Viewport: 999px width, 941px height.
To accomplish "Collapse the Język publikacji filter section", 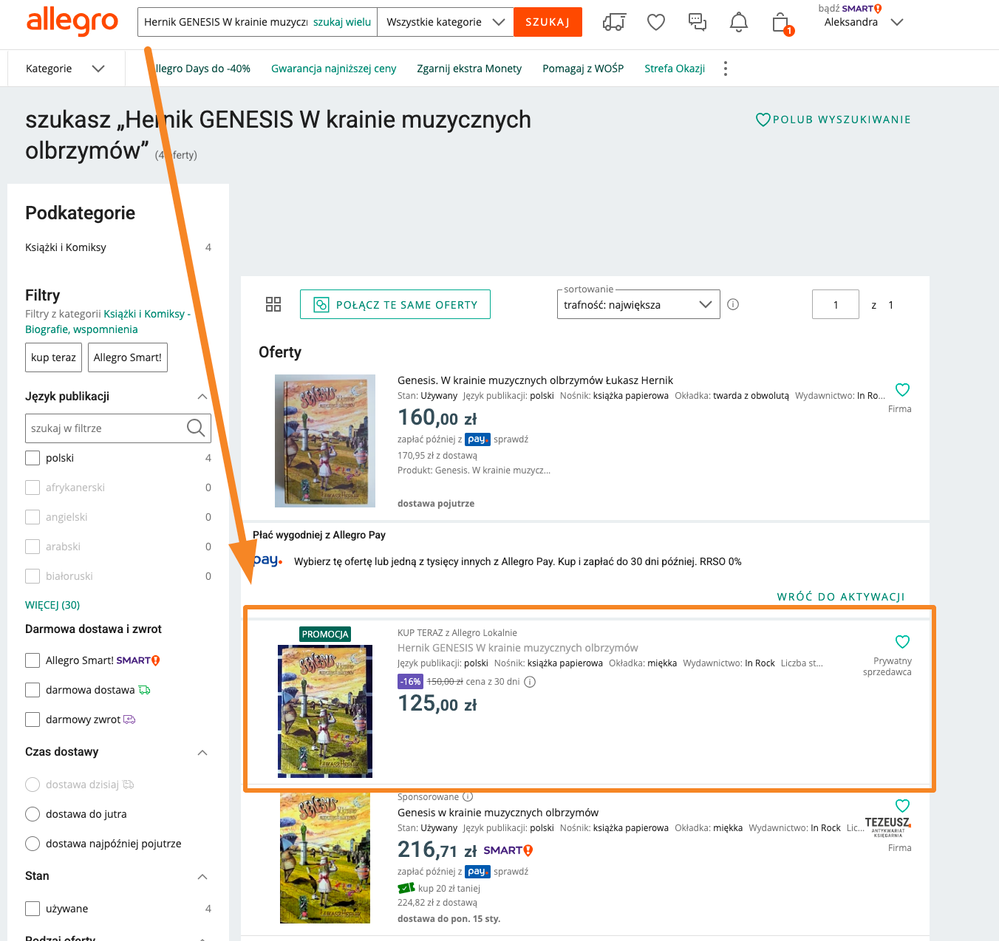I will 203,396.
